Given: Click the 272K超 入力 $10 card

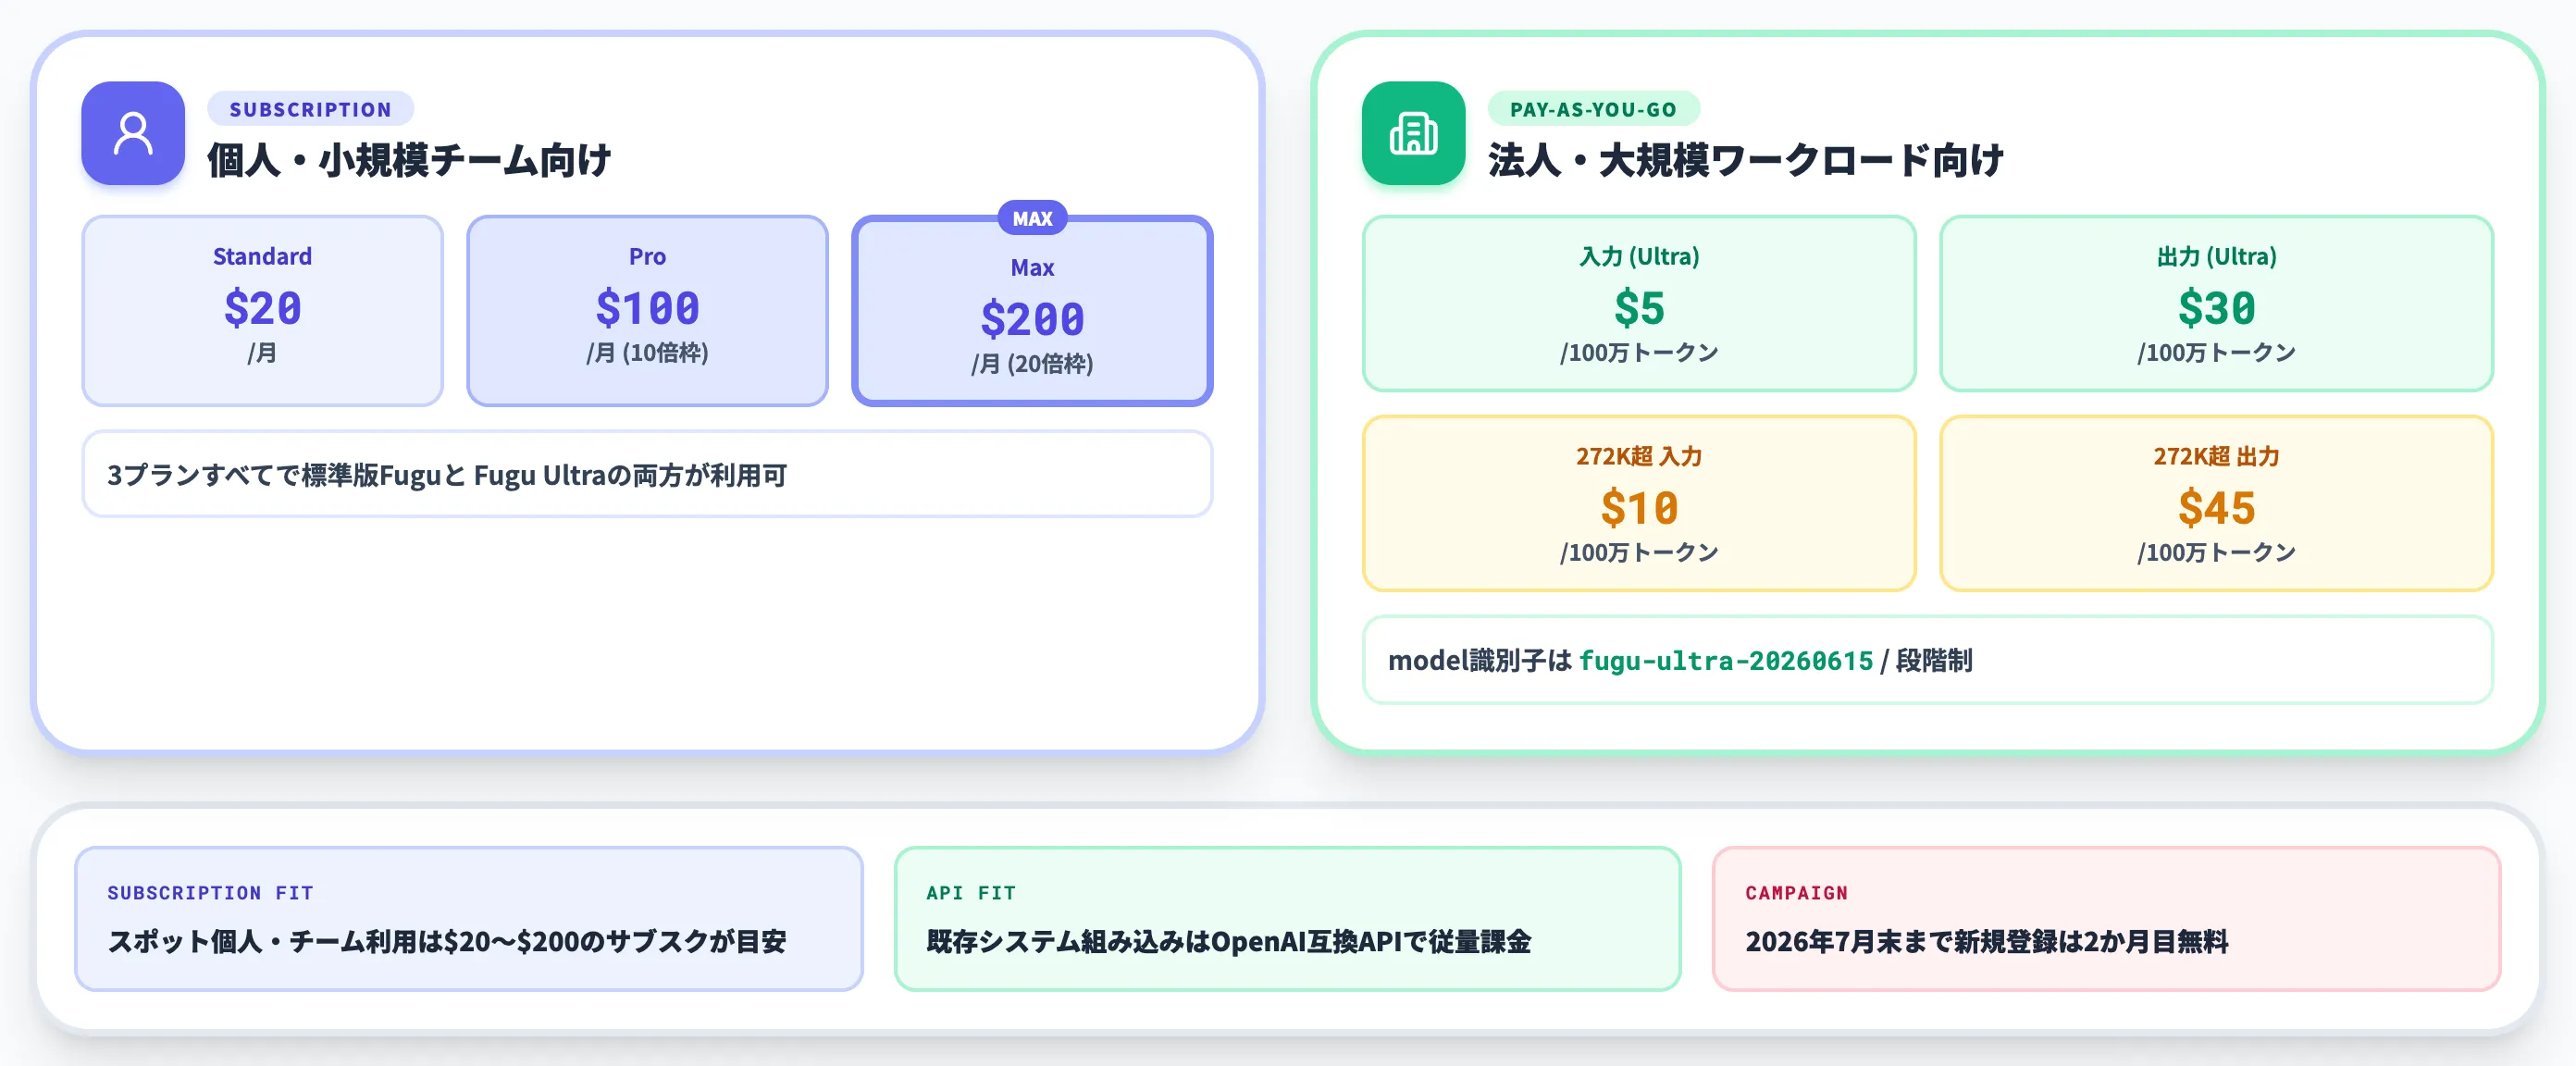Looking at the screenshot, I should point(1639,503).
